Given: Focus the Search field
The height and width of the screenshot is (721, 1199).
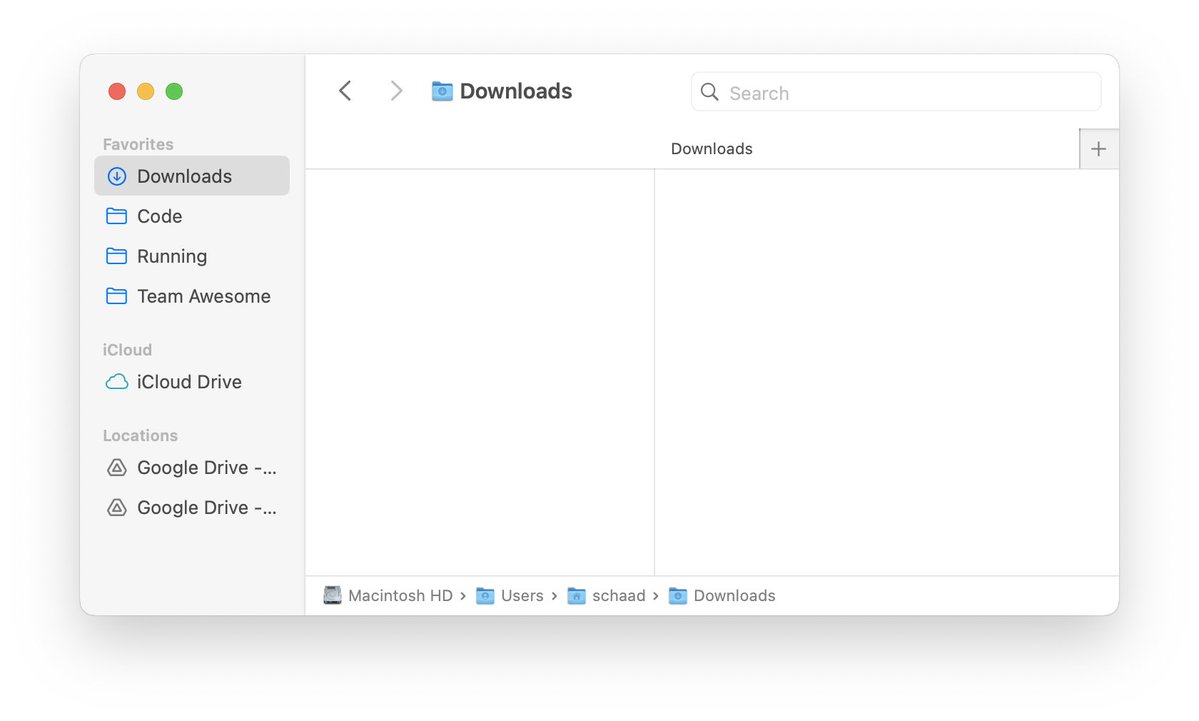Looking at the screenshot, I should pos(896,93).
